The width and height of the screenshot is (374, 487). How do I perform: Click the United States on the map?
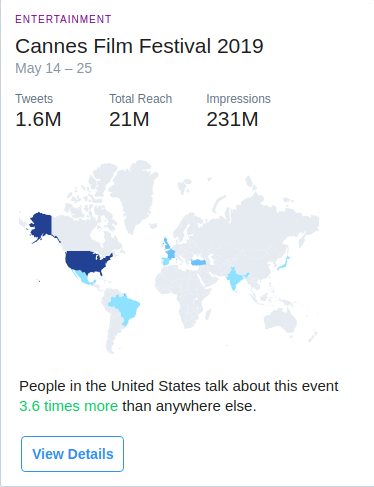tap(87, 262)
